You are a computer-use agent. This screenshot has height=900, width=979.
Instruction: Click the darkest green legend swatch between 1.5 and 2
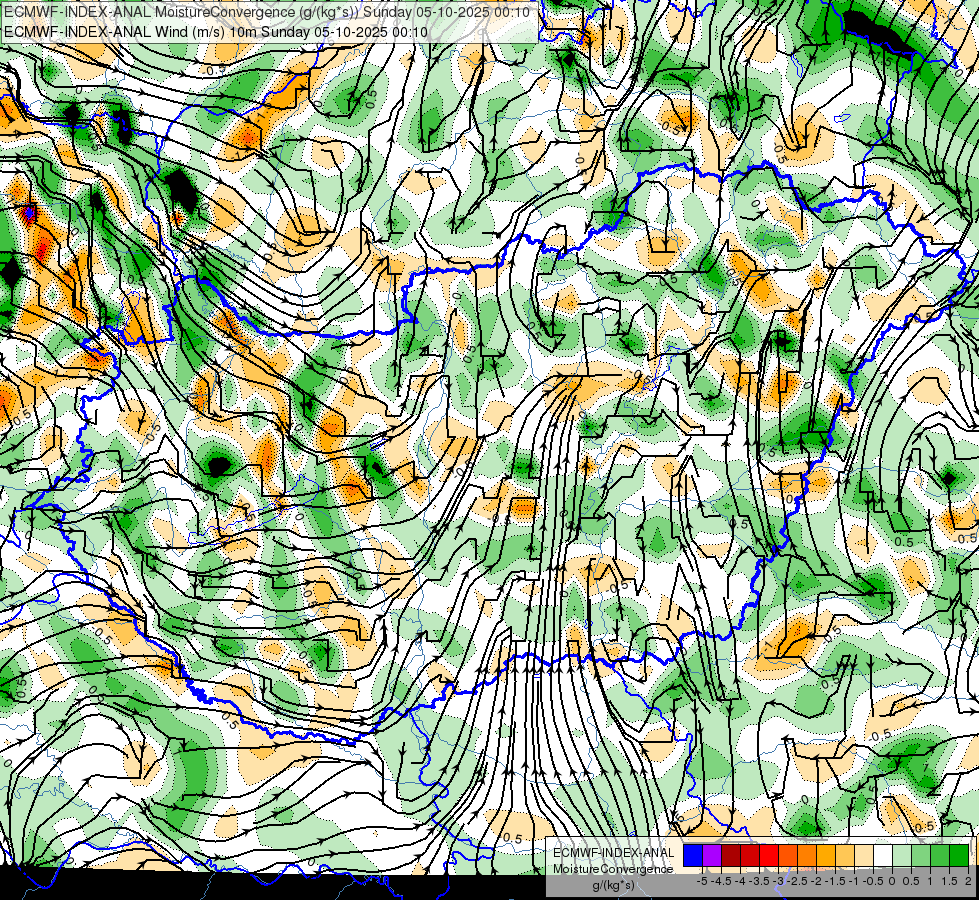(x=959, y=855)
